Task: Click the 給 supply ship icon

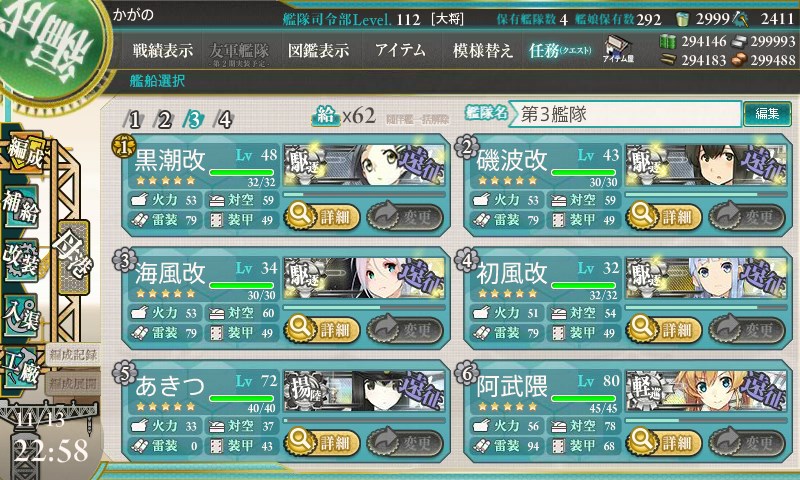Action: [x=325, y=116]
